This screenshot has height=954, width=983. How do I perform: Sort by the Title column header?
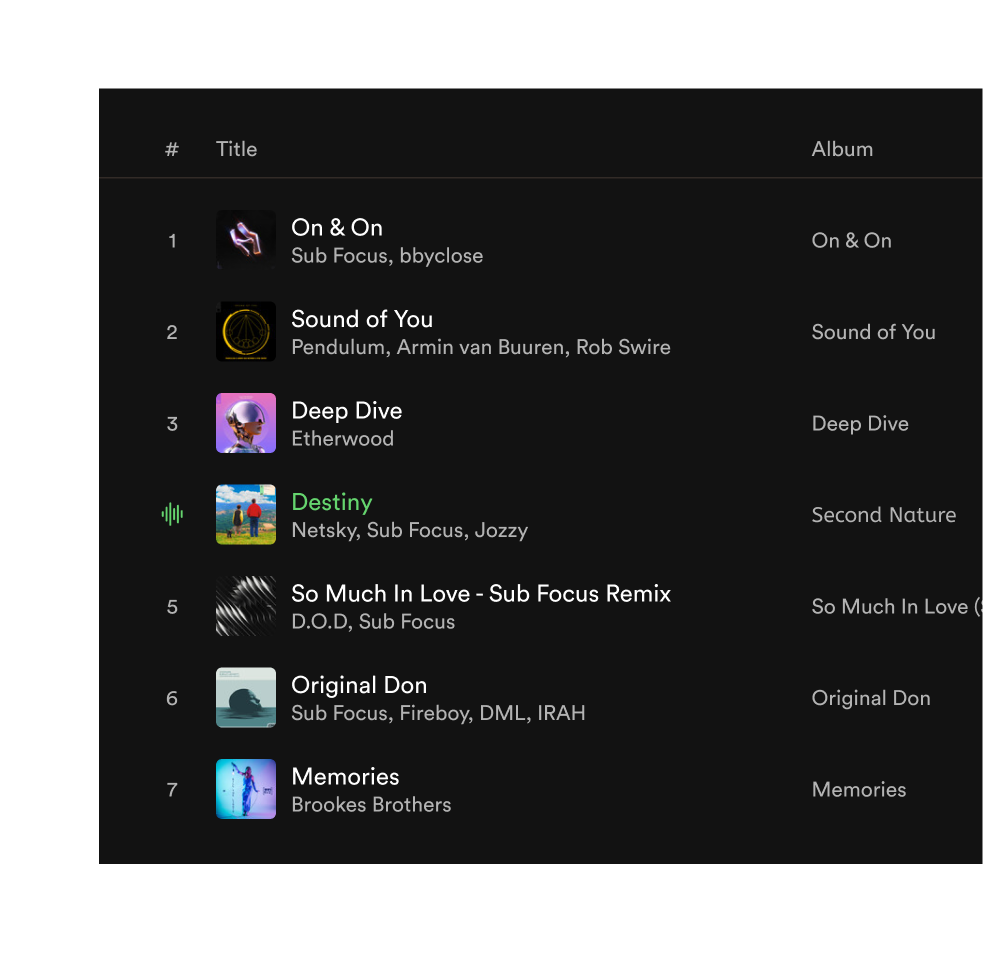point(236,148)
